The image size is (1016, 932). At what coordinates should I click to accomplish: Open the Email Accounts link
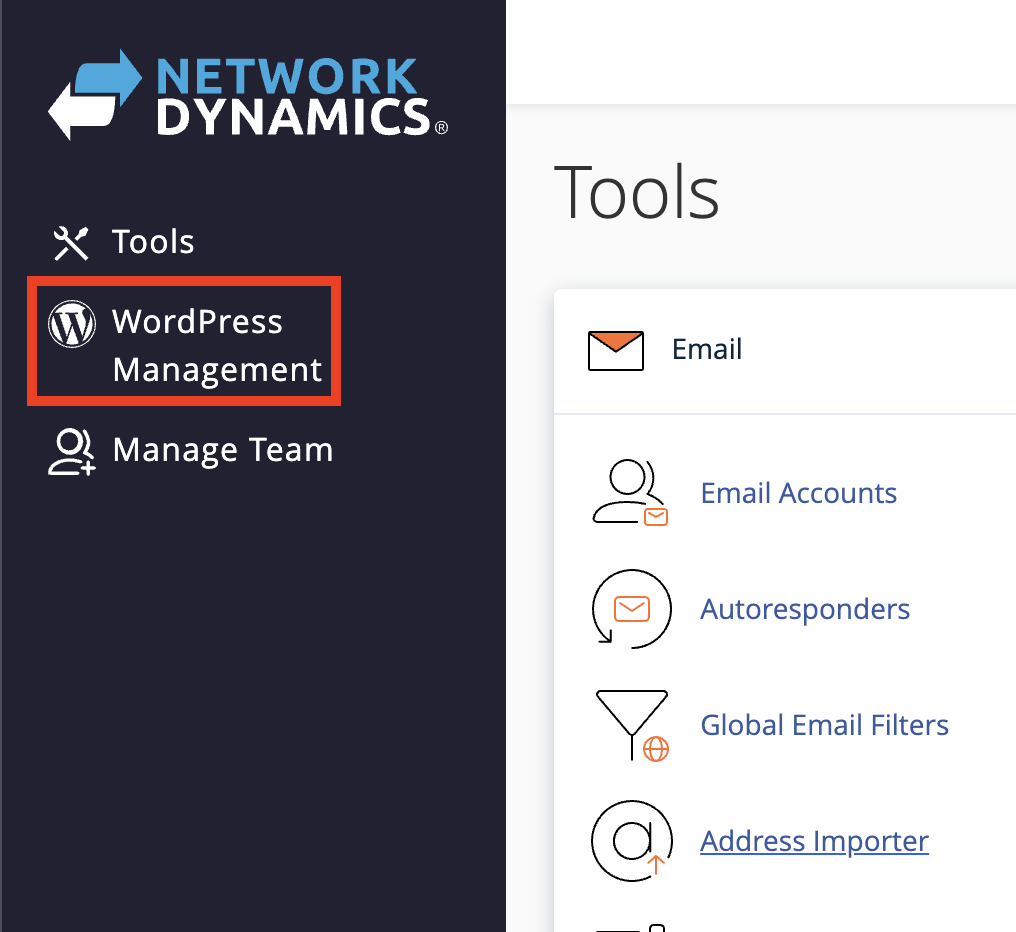tap(798, 493)
